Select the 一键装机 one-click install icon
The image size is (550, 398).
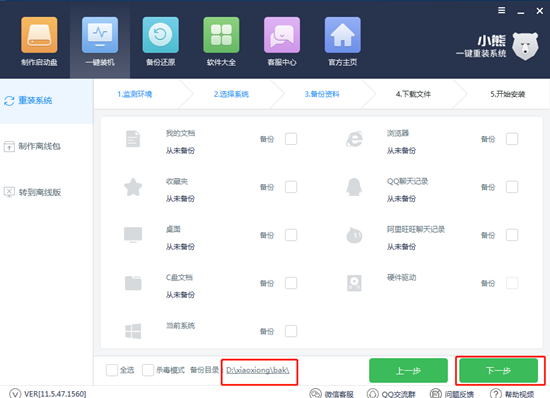pos(100,35)
